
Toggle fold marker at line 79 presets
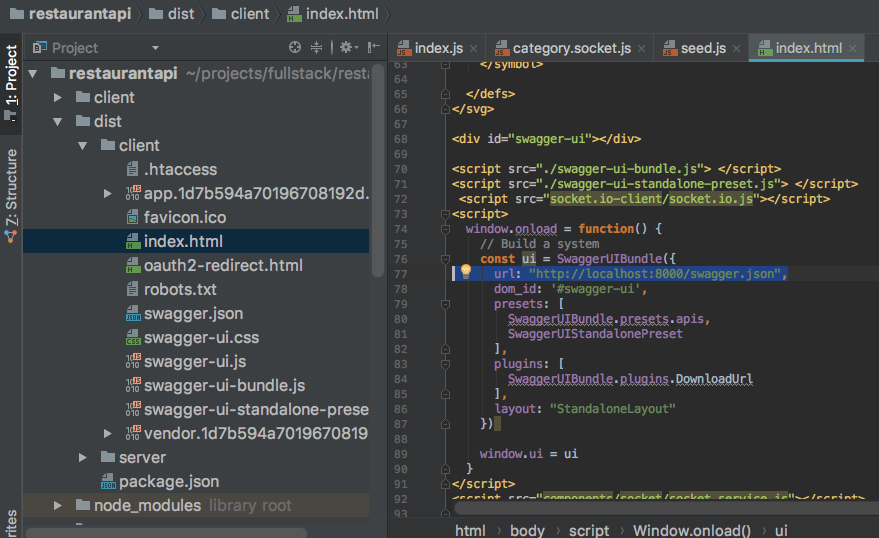coord(445,304)
